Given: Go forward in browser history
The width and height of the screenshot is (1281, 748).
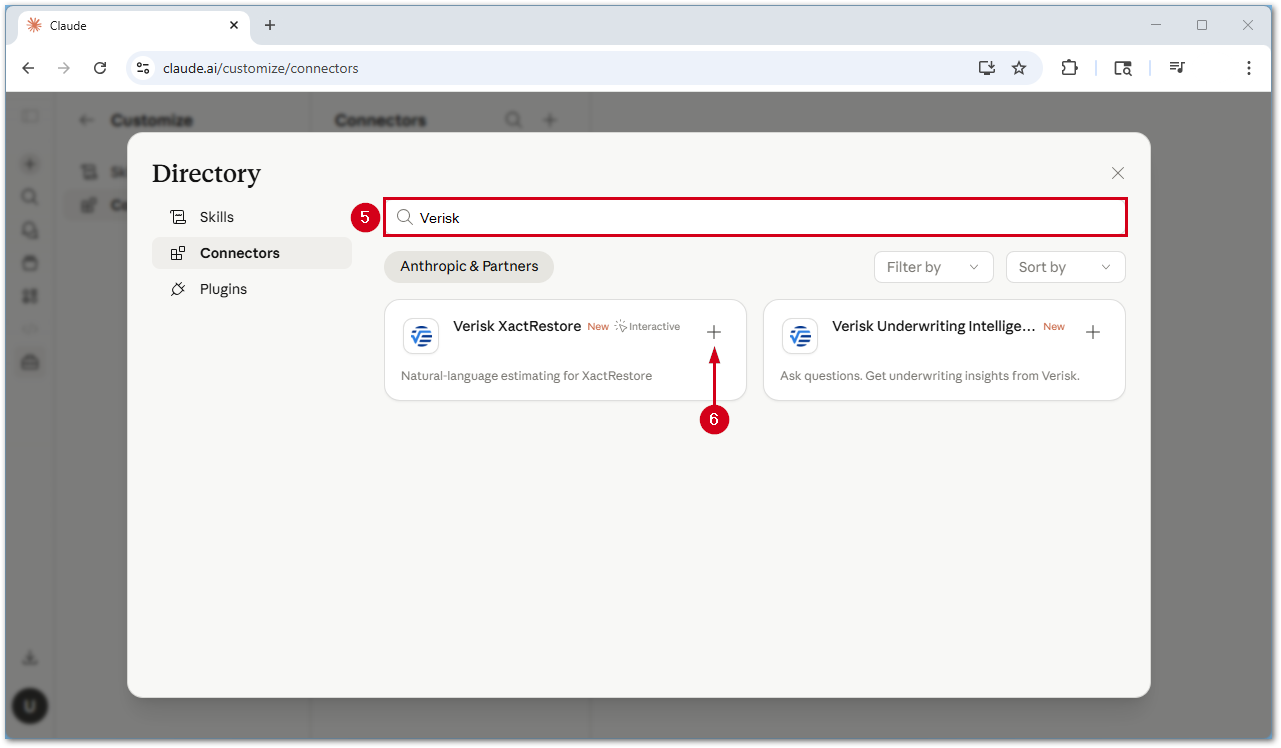Looking at the screenshot, I should coord(64,68).
